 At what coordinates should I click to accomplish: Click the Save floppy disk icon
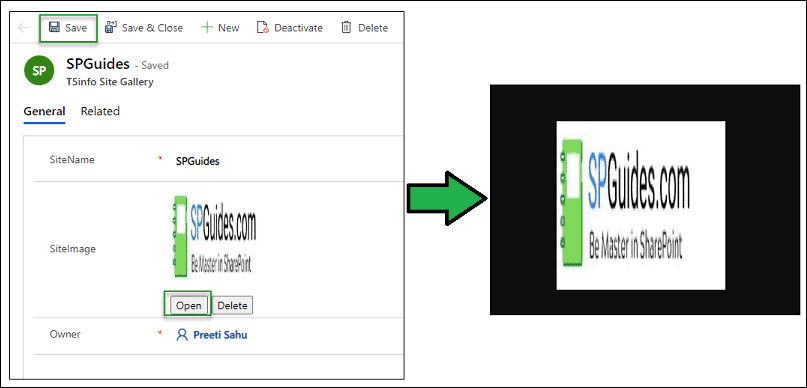[55, 27]
